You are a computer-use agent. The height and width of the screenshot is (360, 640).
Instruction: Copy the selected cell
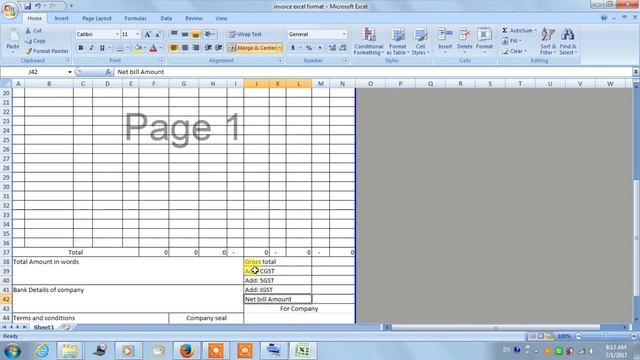[35, 41]
